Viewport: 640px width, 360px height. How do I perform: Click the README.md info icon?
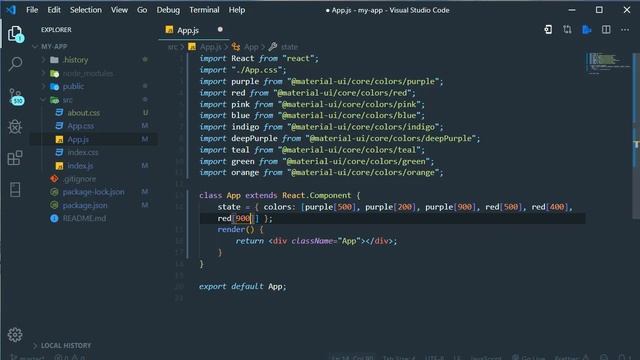[x=54, y=218]
